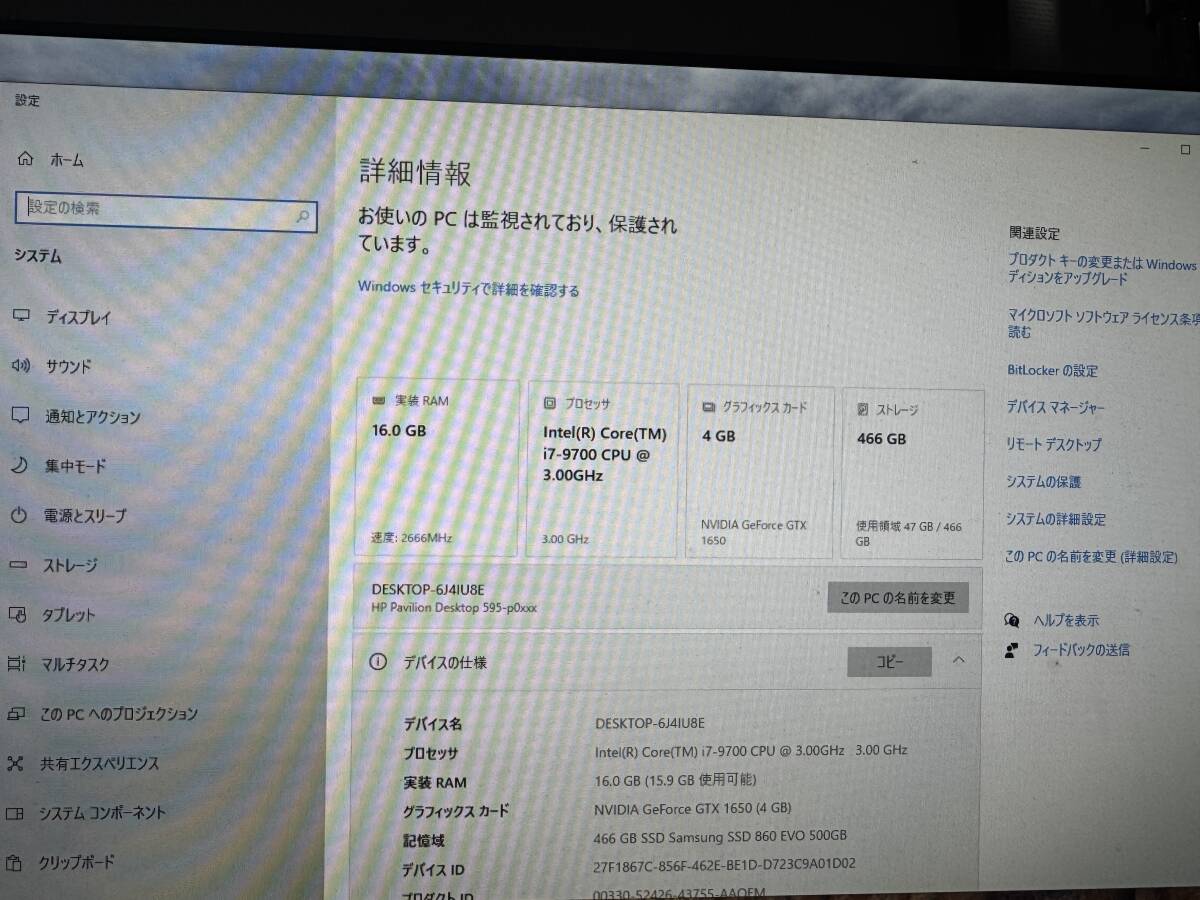Click the Clipboard icon in the sidebar
Viewport: 1200px width, 900px height.
pyautogui.click(x=14, y=861)
